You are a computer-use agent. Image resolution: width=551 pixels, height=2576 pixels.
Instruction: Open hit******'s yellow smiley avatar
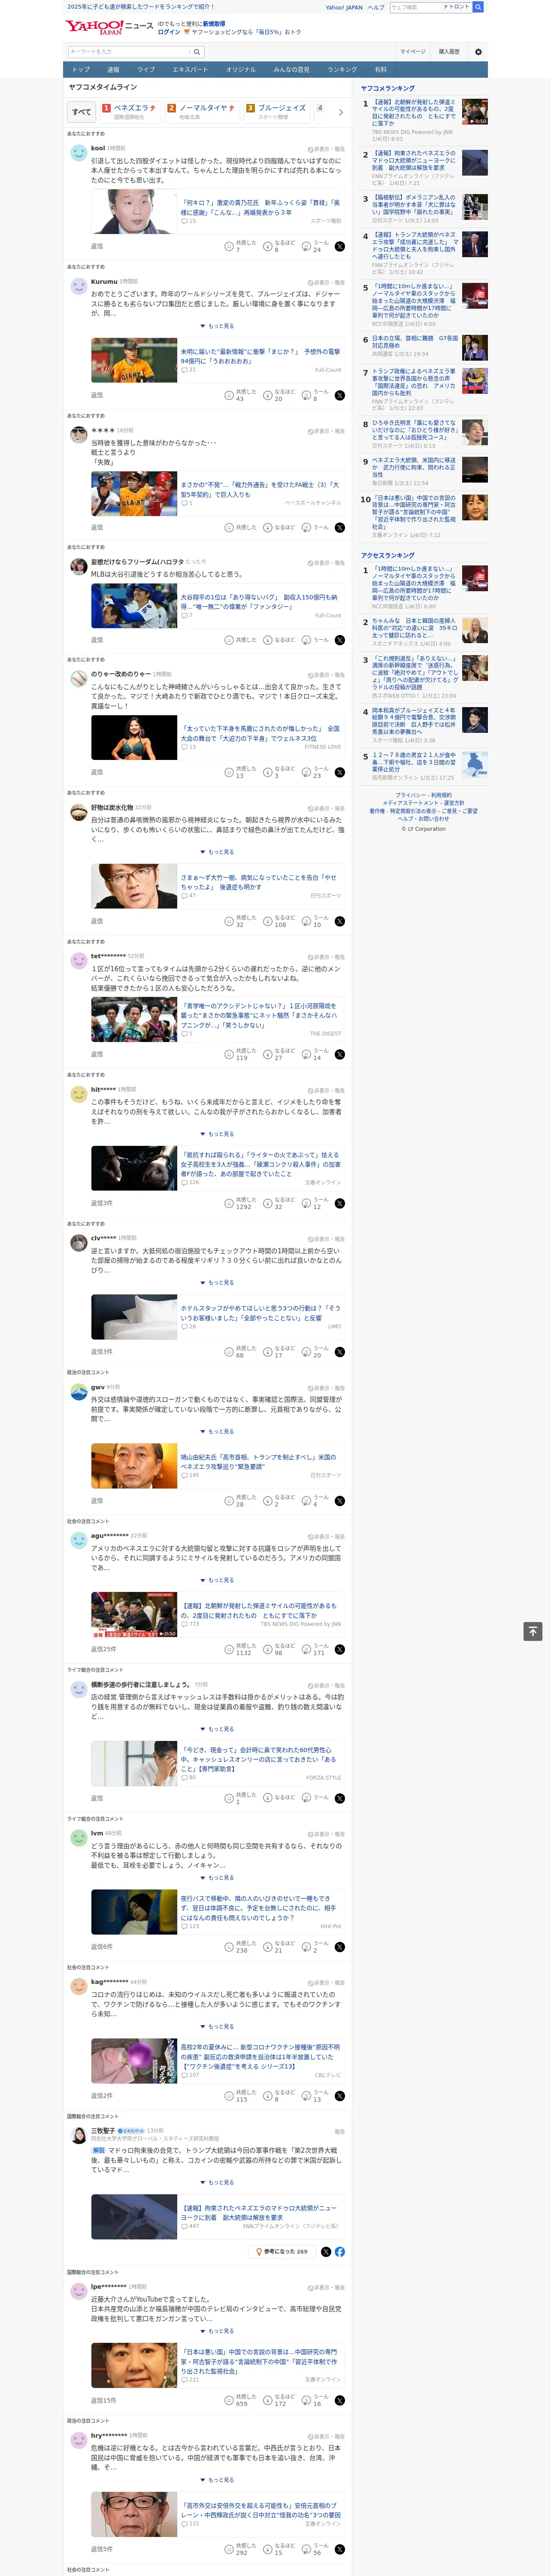(78, 1095)
